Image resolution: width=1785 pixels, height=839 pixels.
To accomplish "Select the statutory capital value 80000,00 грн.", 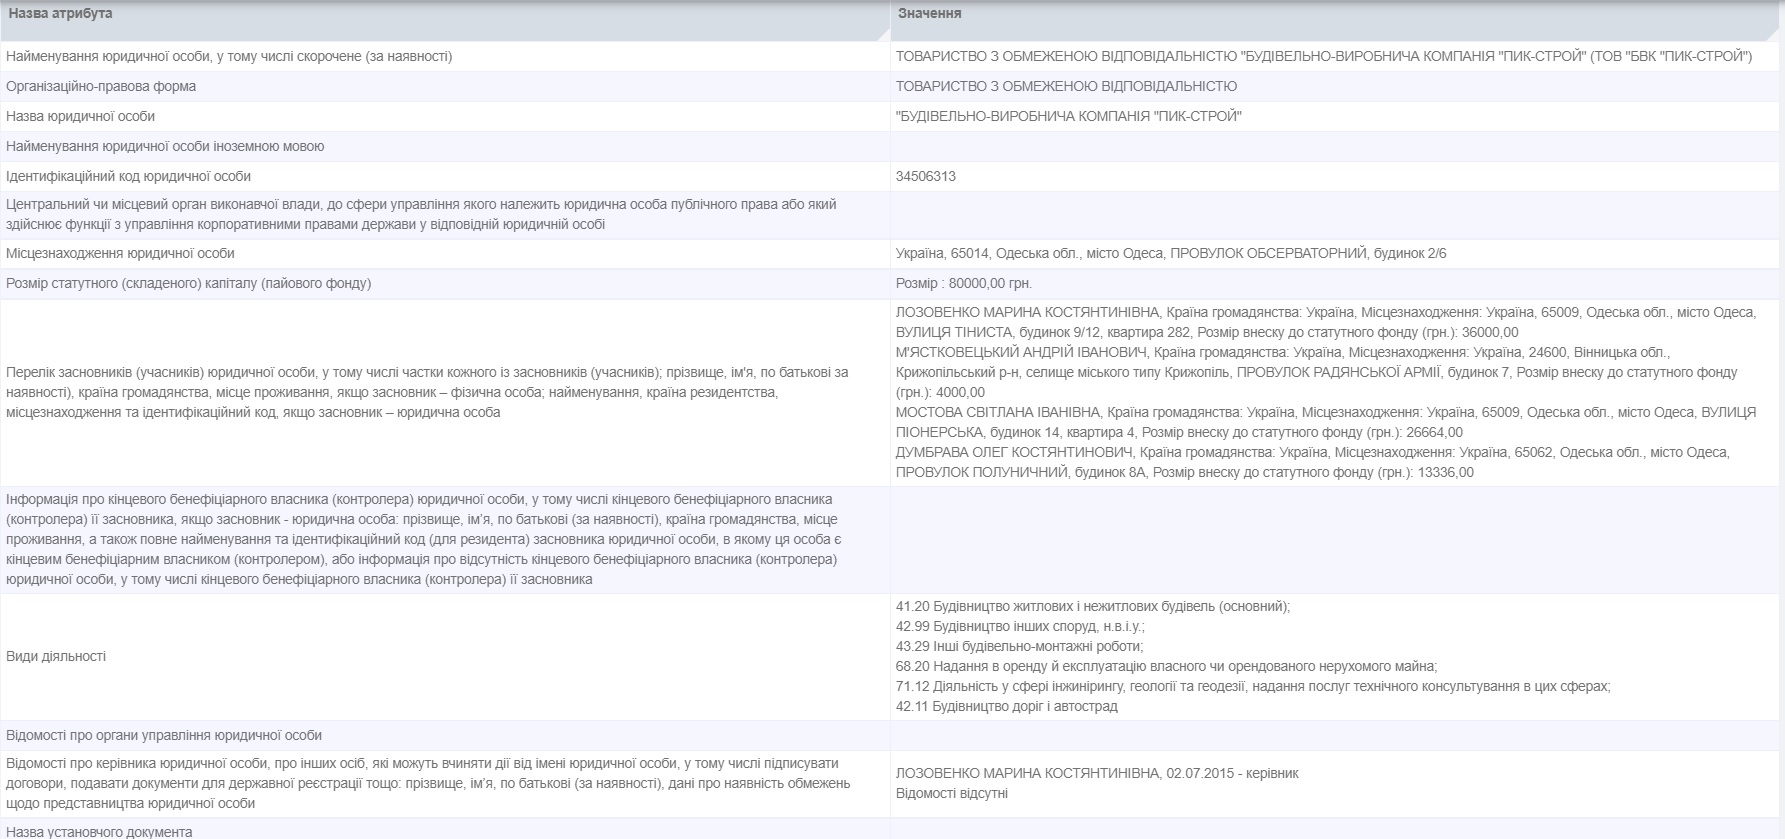I will (964, 284).
